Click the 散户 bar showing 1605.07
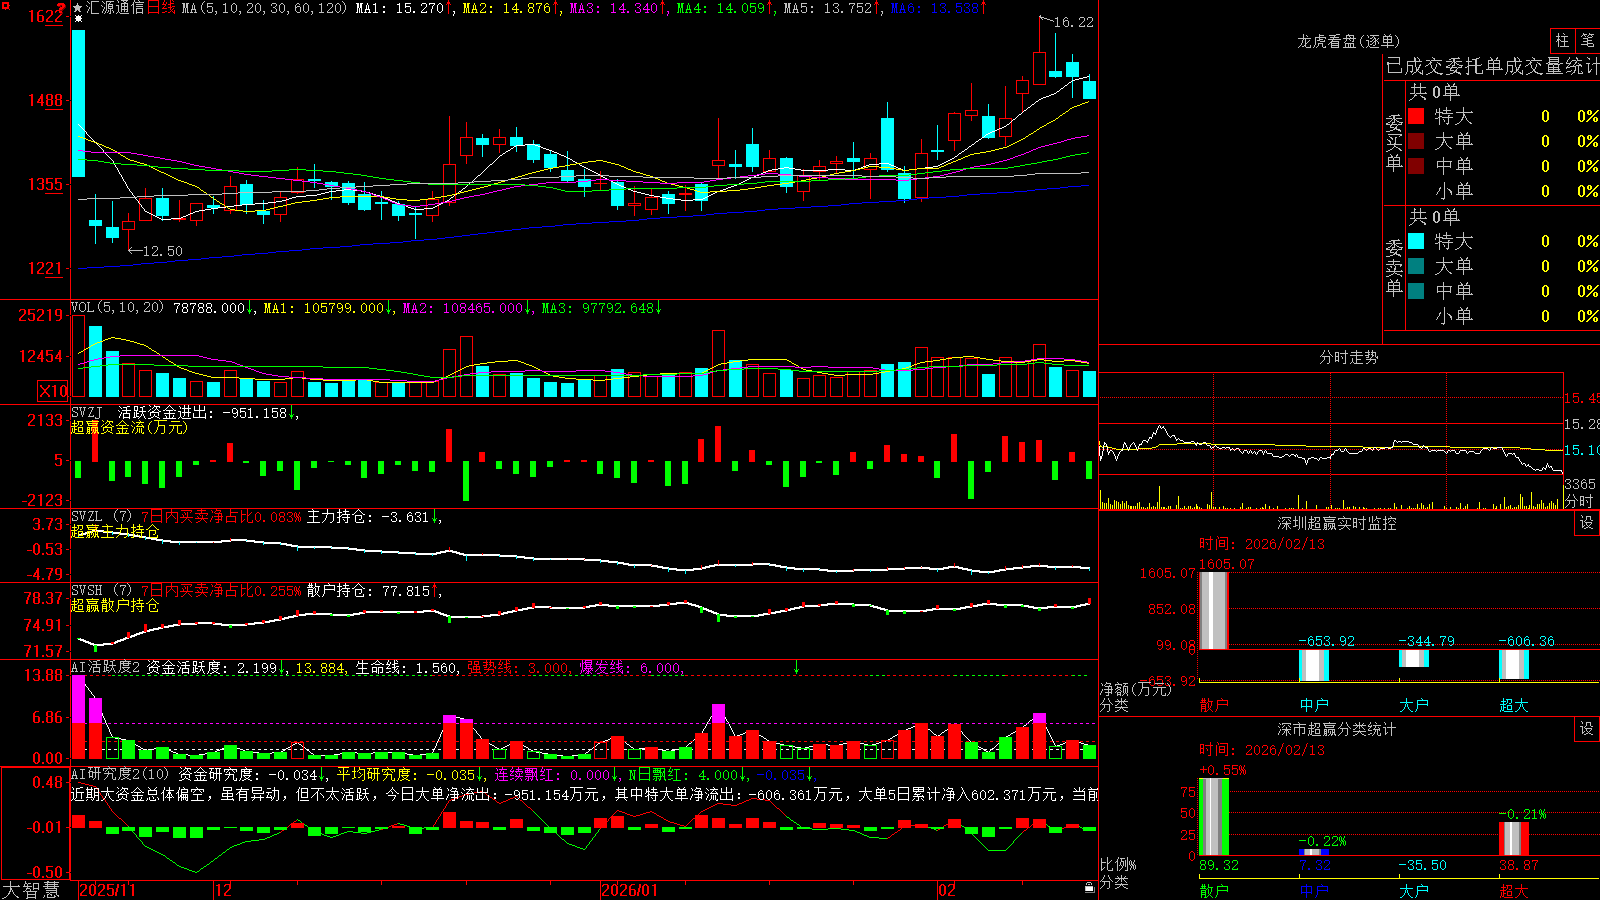 pos(1213,610)
